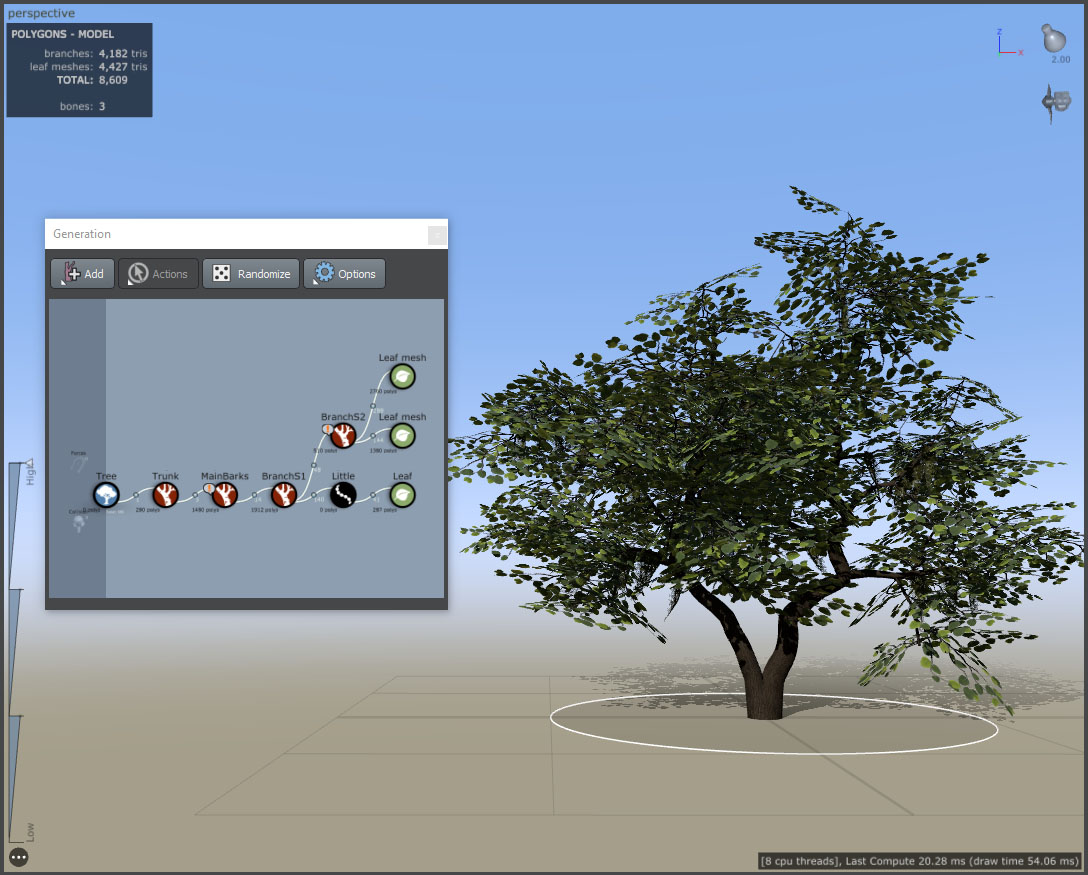Open the Add generator dropdown
Viewport: 1088px width, 875px height.
tap(83, 273)
